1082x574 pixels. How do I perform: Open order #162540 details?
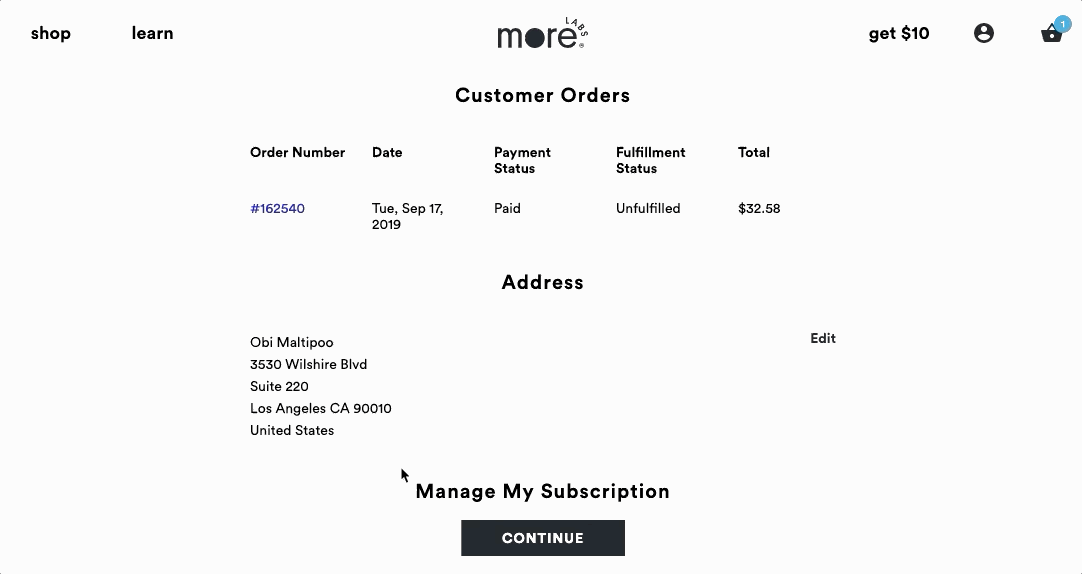277,209
